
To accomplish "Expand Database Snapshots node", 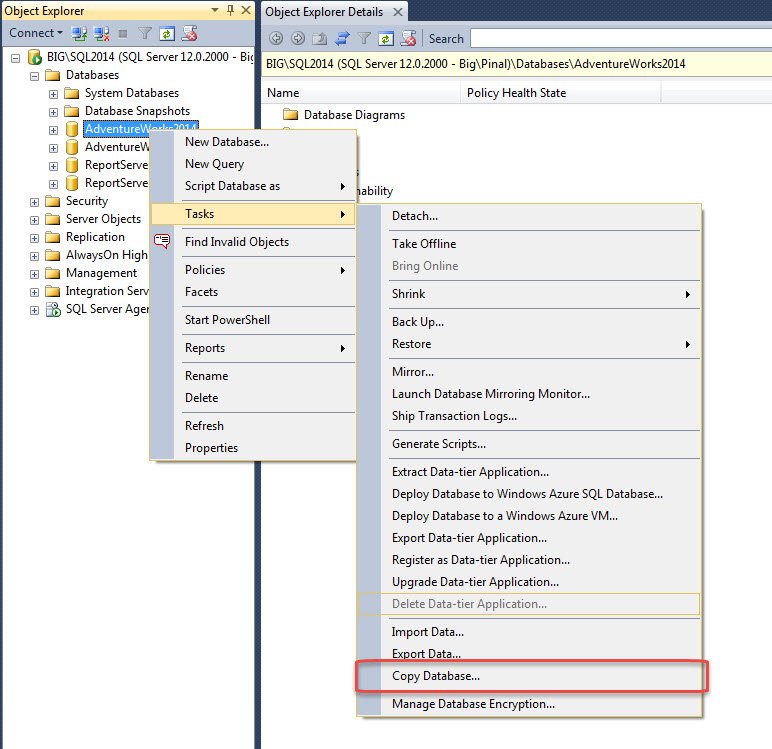I will 53,112.
